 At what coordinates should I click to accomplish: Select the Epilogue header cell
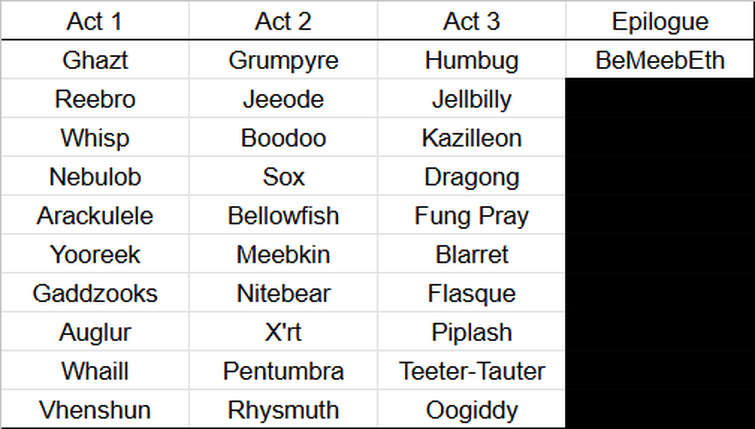click(x=660, y=20)
